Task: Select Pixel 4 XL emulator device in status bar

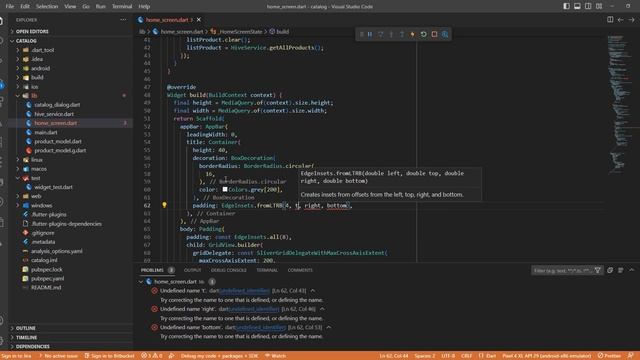Action: pos(547,356)
